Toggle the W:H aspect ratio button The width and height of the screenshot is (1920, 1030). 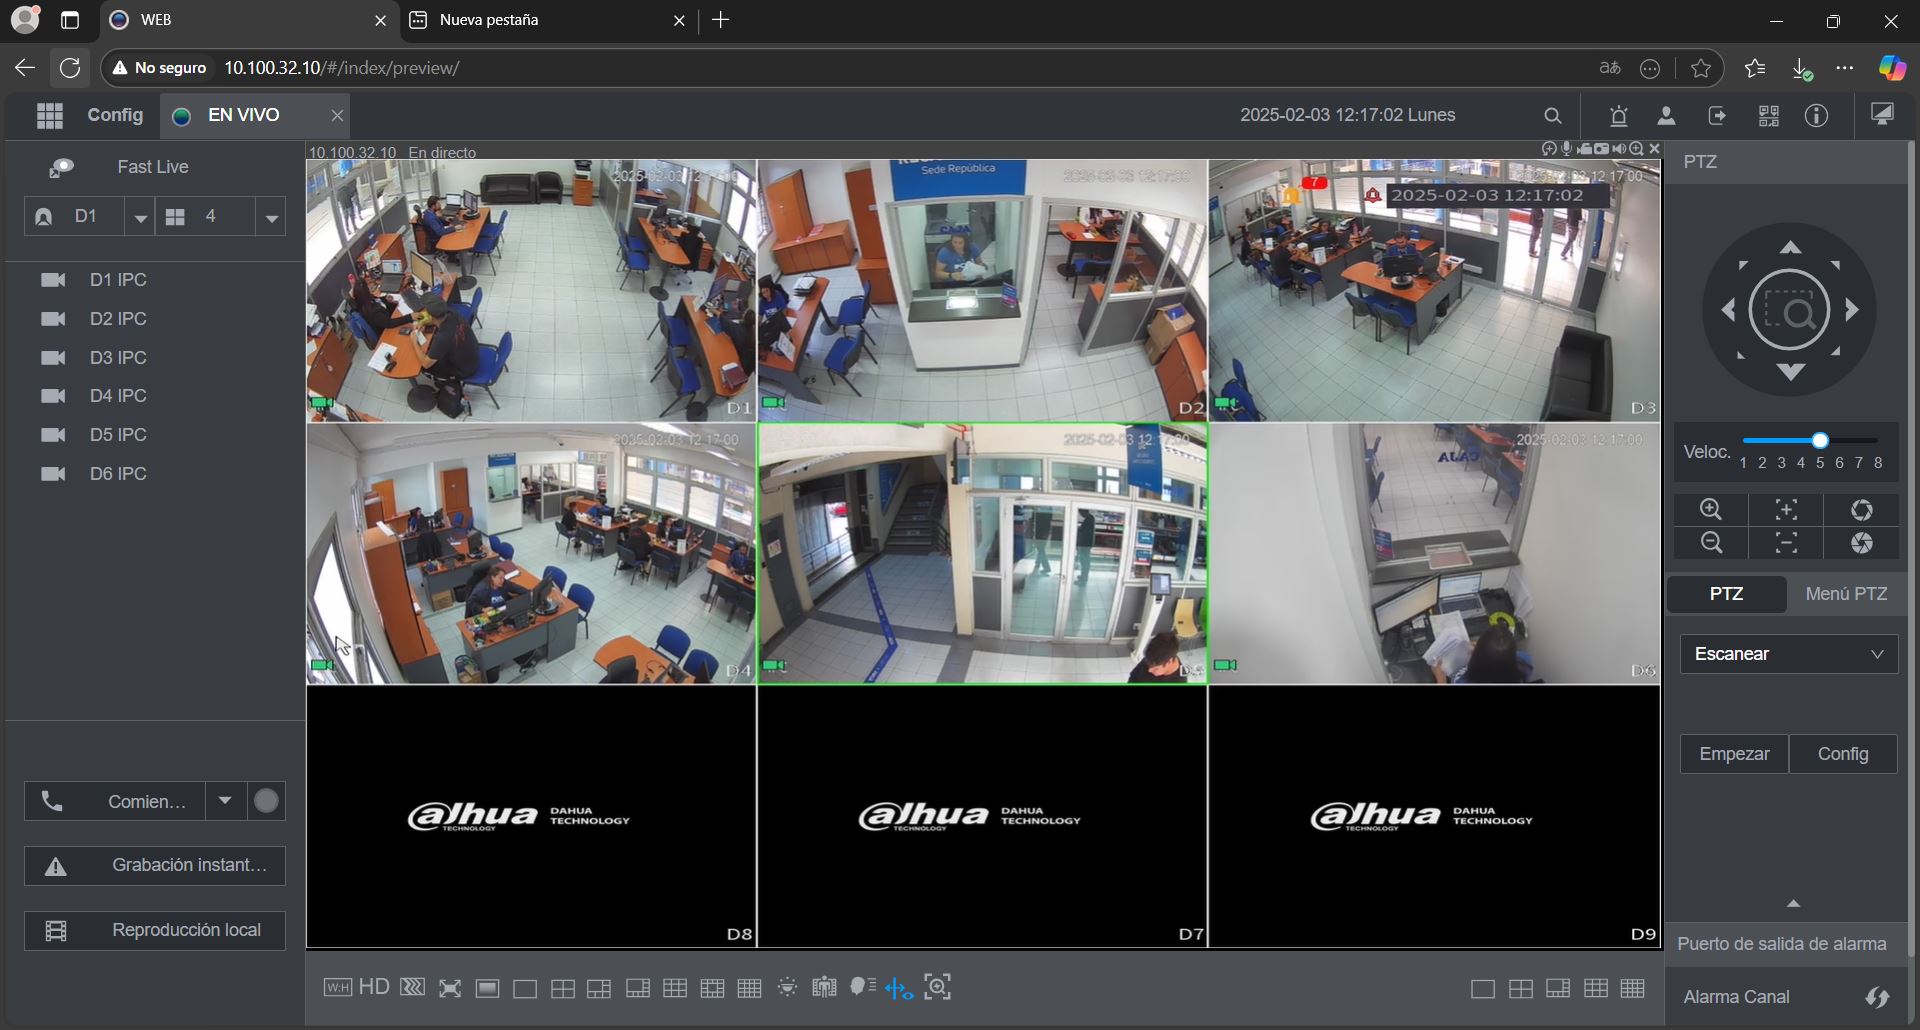[337, 988]
